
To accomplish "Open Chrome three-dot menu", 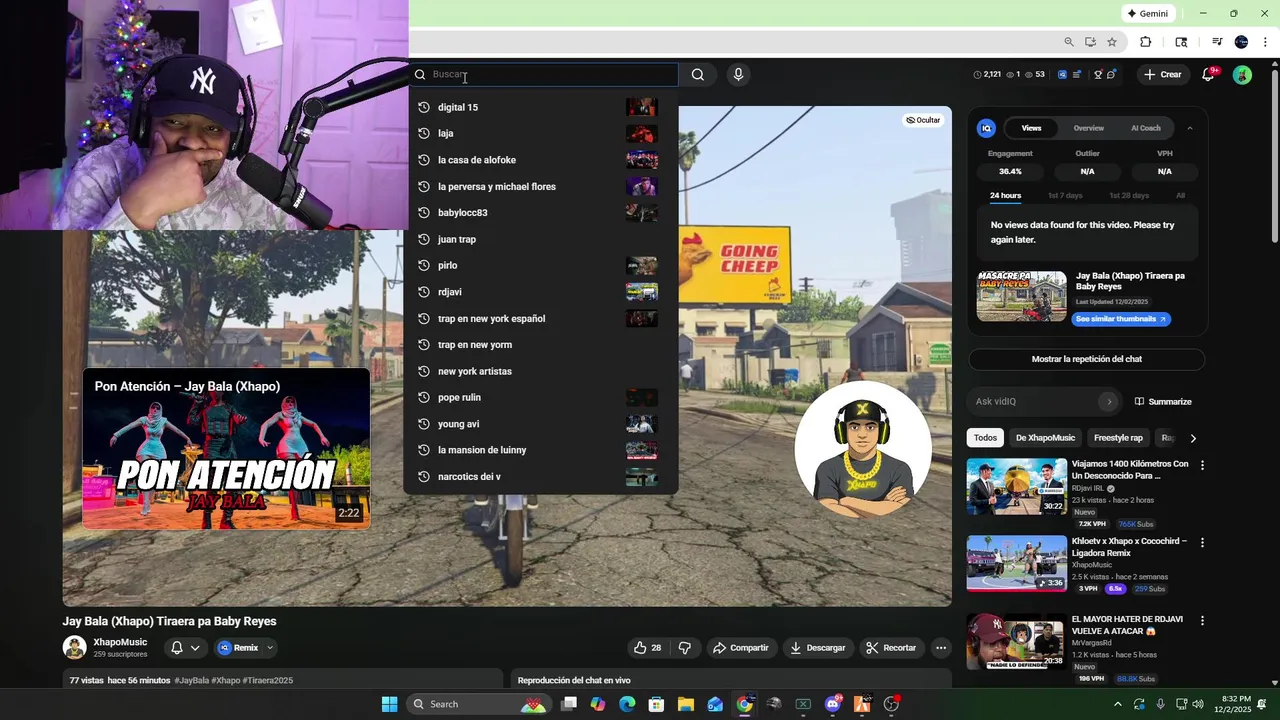I will point(1266,42).
